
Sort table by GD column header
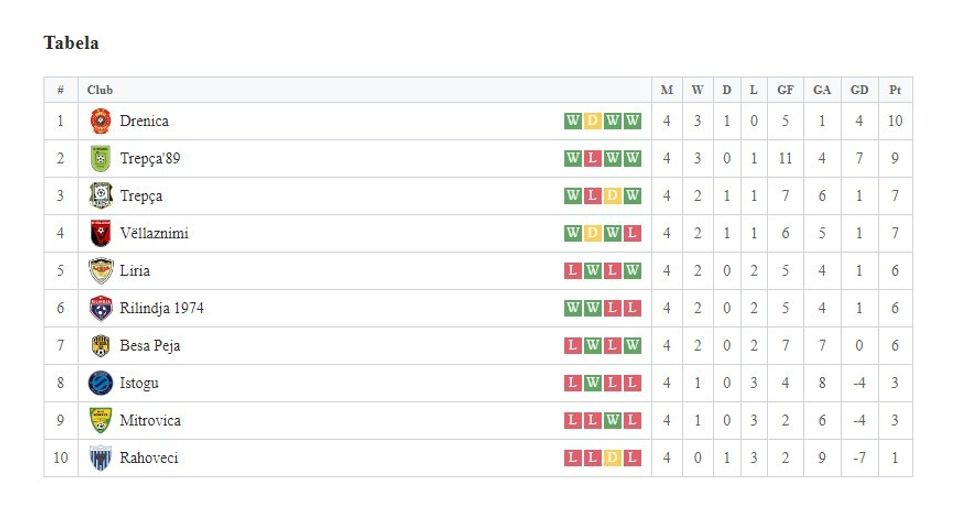[x=859, y=90]
